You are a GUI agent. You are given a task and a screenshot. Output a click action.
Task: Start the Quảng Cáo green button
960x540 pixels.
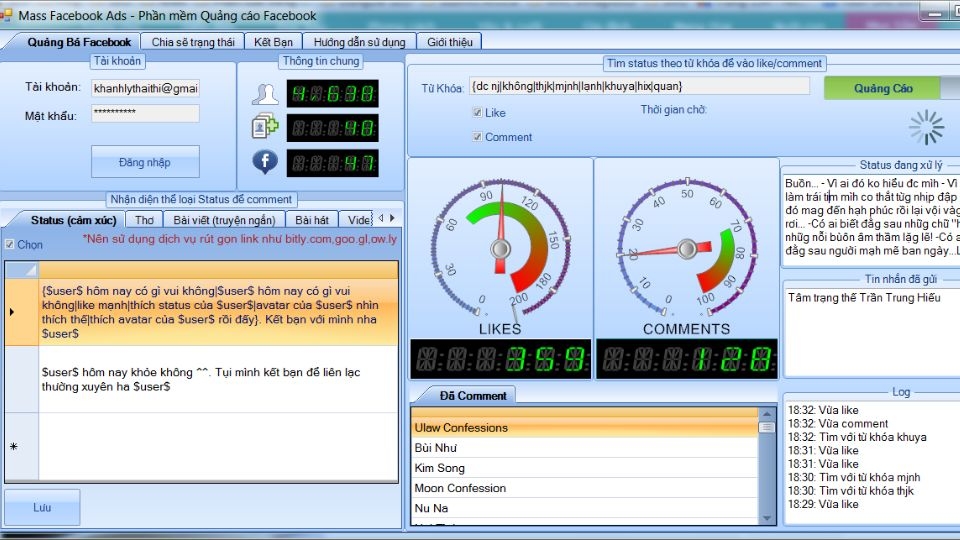(x=883, y=88)
